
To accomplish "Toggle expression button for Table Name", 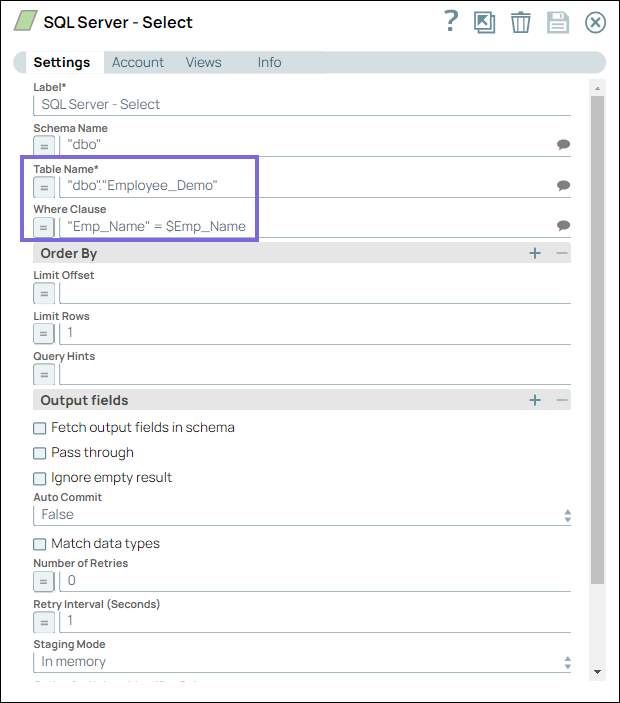I will (44, 187).
